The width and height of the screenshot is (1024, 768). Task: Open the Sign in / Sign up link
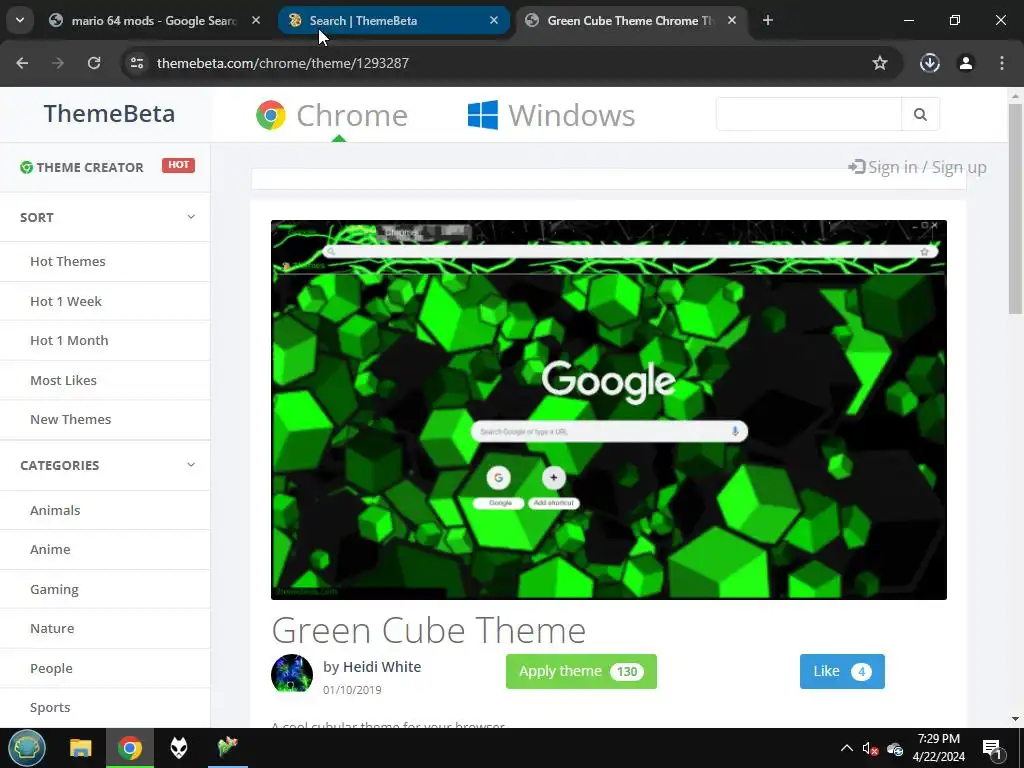point(917,168)
